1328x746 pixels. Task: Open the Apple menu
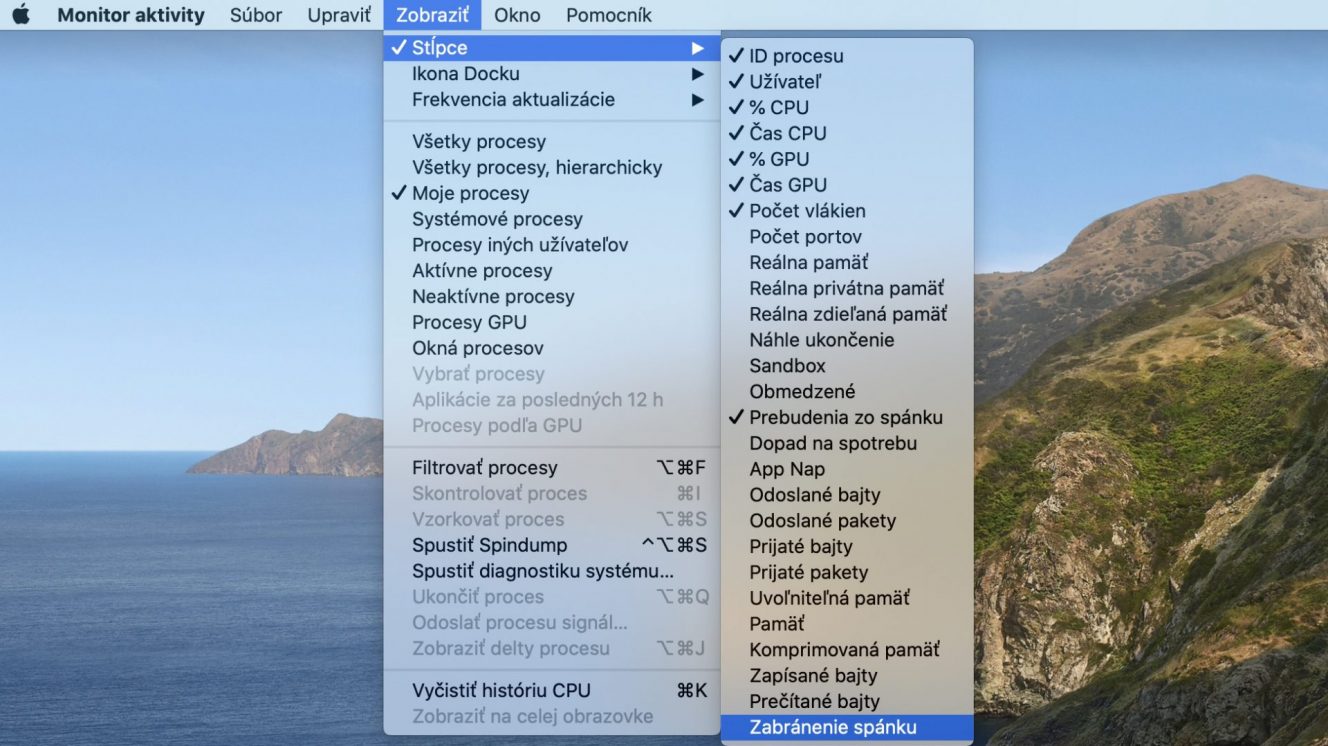[x=21, y=15]
